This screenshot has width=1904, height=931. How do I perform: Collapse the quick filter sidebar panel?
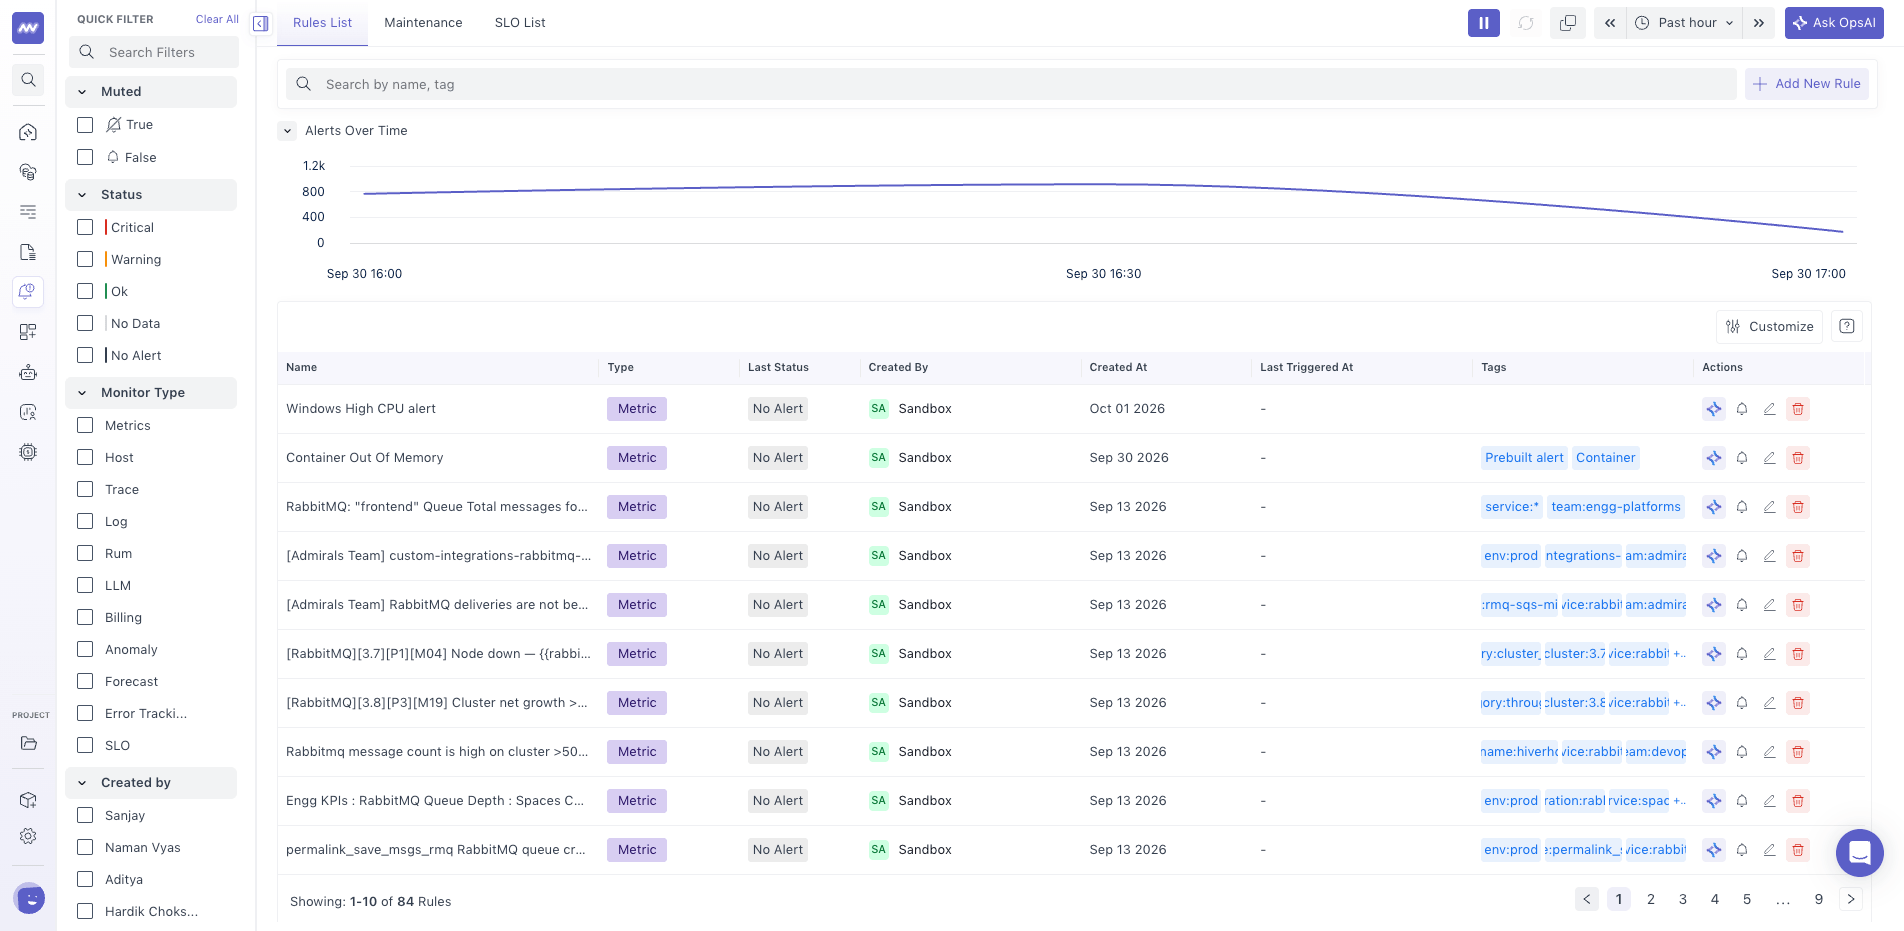[x=261, y=23]
